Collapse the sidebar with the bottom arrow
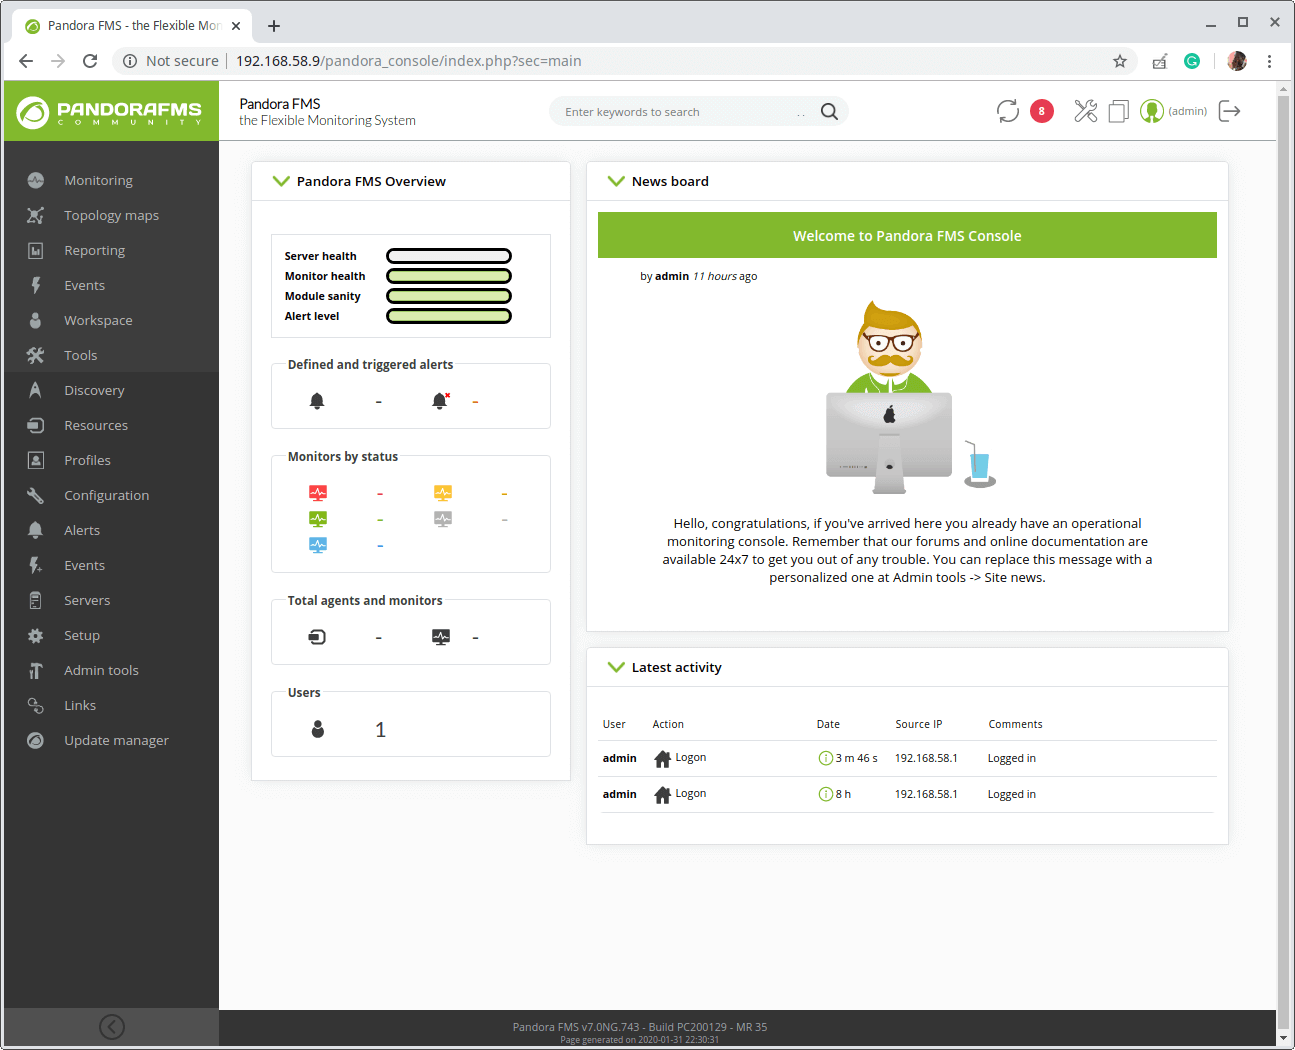The image size is (1295, 1050). [112, 1027]
